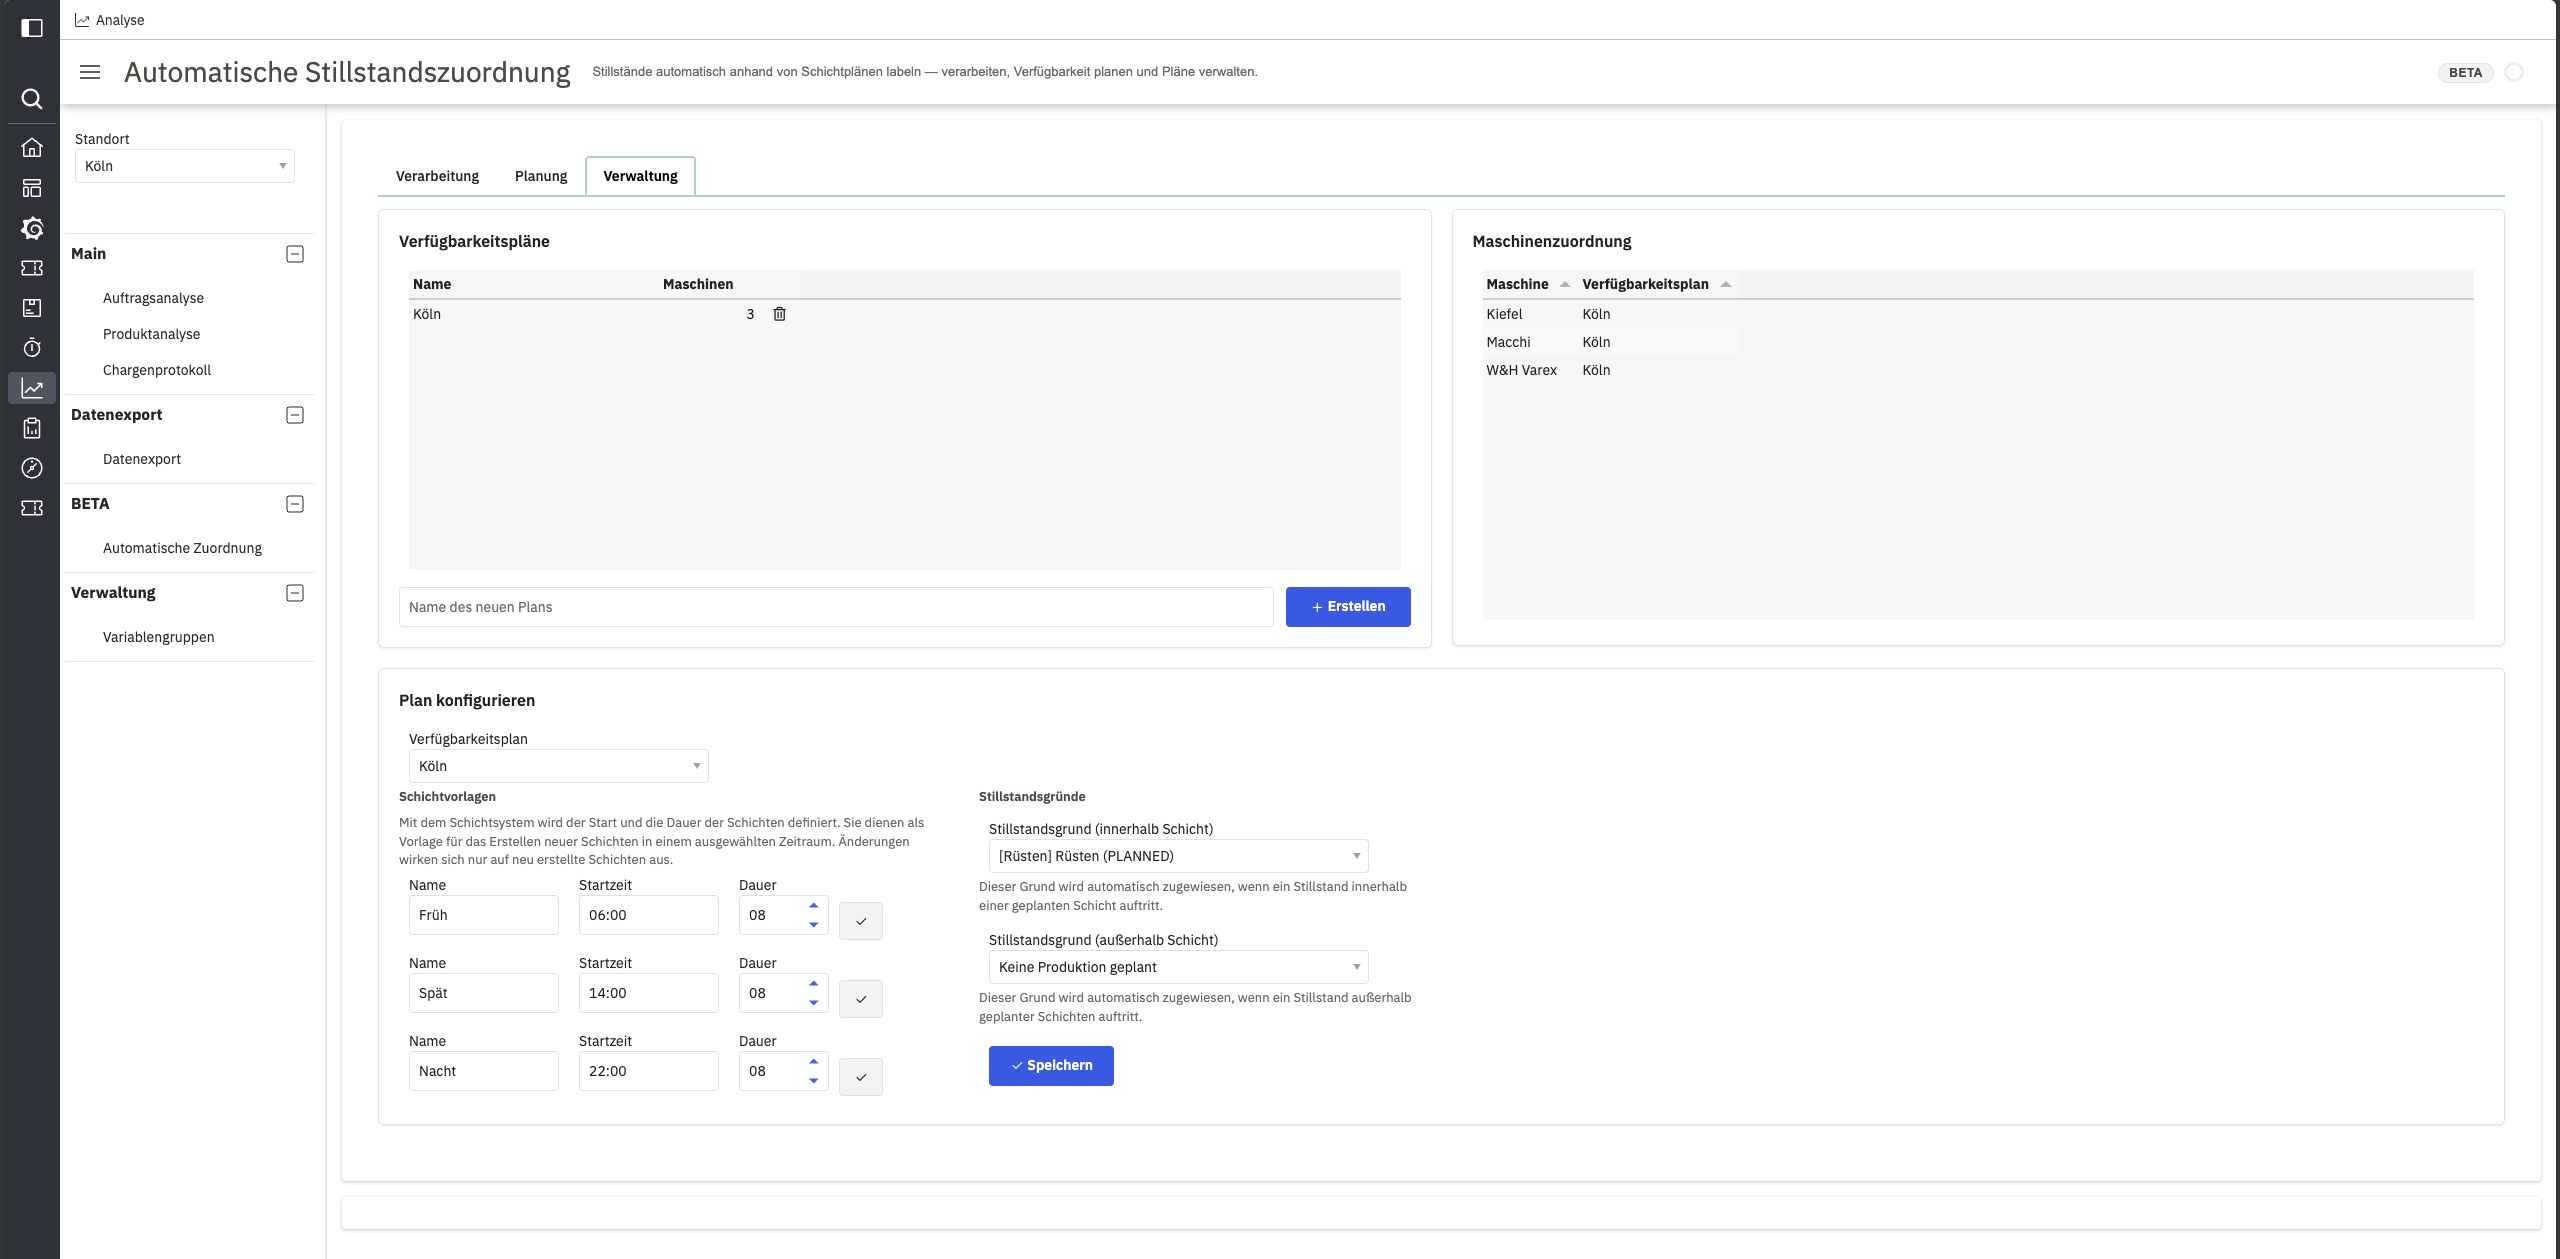
Task: Click the ticket icon below the compass icon
Action: tap(32, 508)
